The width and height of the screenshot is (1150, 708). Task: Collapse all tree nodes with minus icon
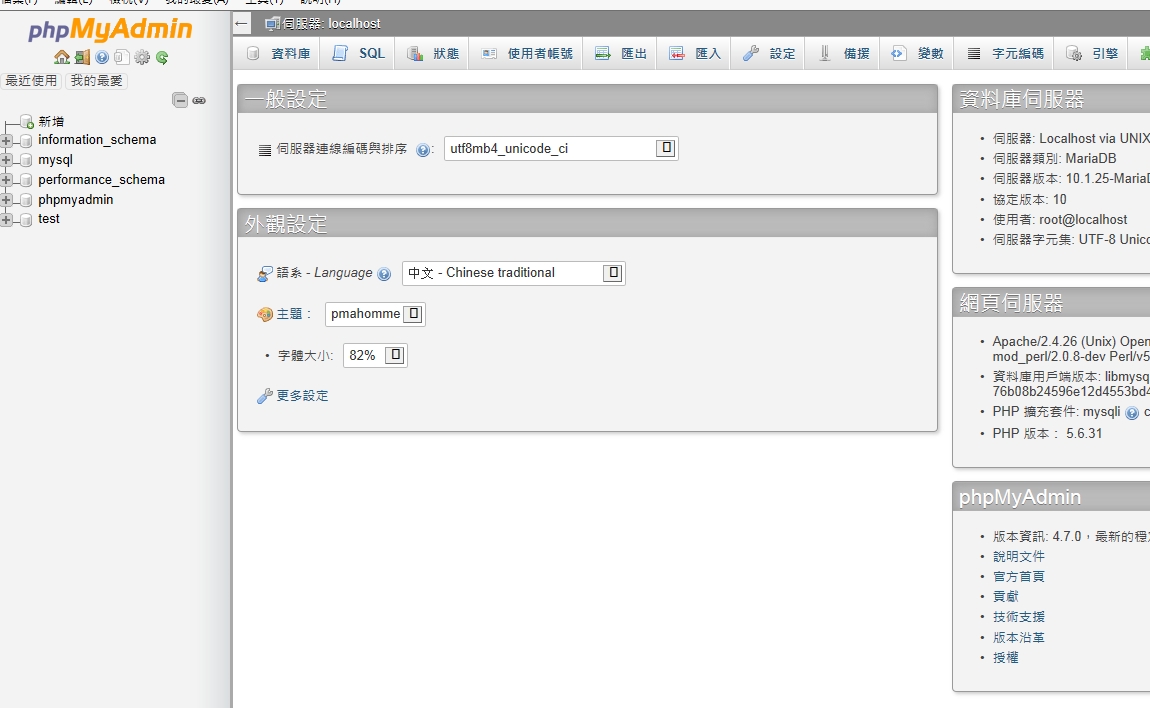point(180,100)
